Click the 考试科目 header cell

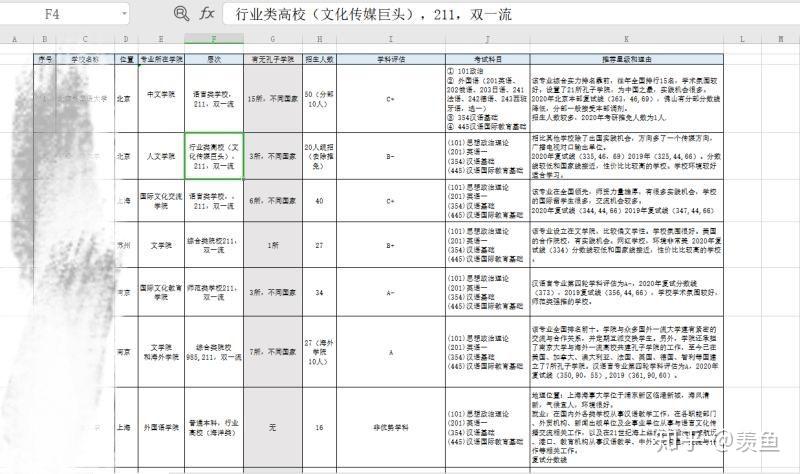click(488, 59)
